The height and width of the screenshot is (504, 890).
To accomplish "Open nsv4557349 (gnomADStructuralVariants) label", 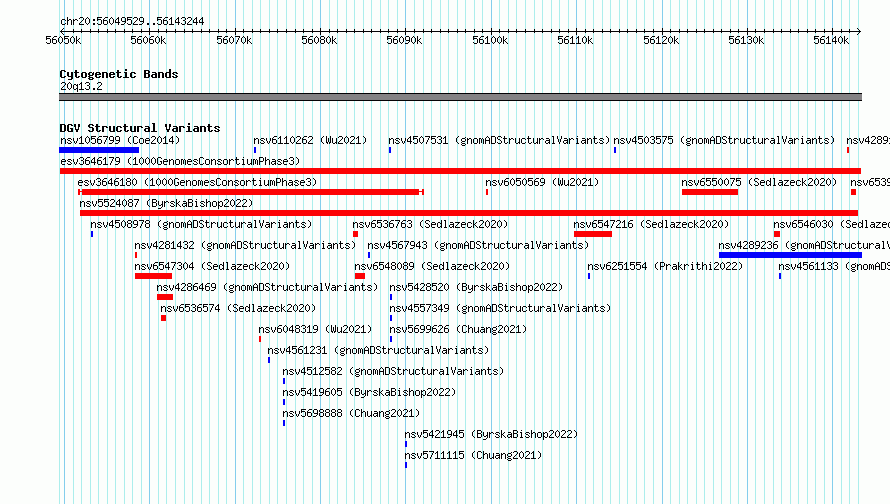I will coord(500,308).
